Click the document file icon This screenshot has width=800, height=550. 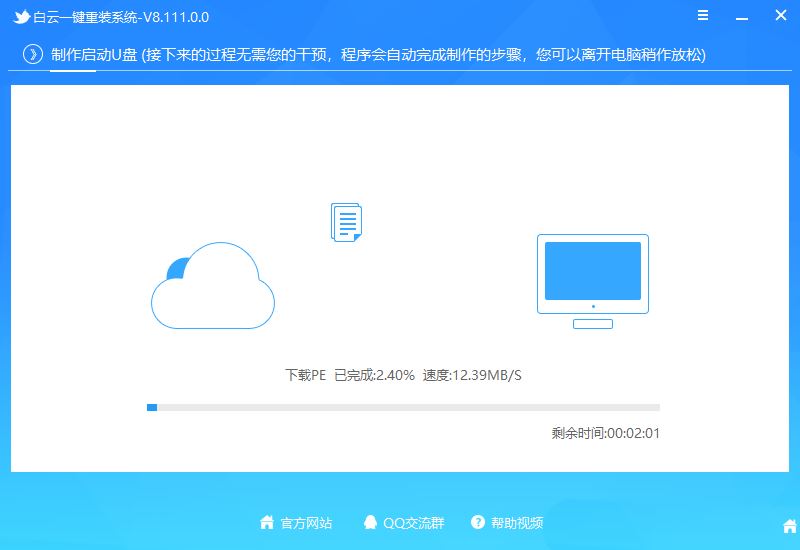[346, 222]
